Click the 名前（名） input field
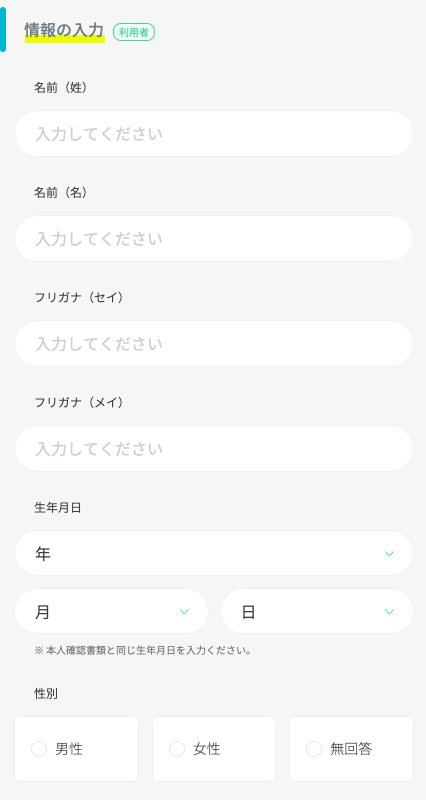The height and width of the screenshot is (800, 426). [x=214, y=239]
